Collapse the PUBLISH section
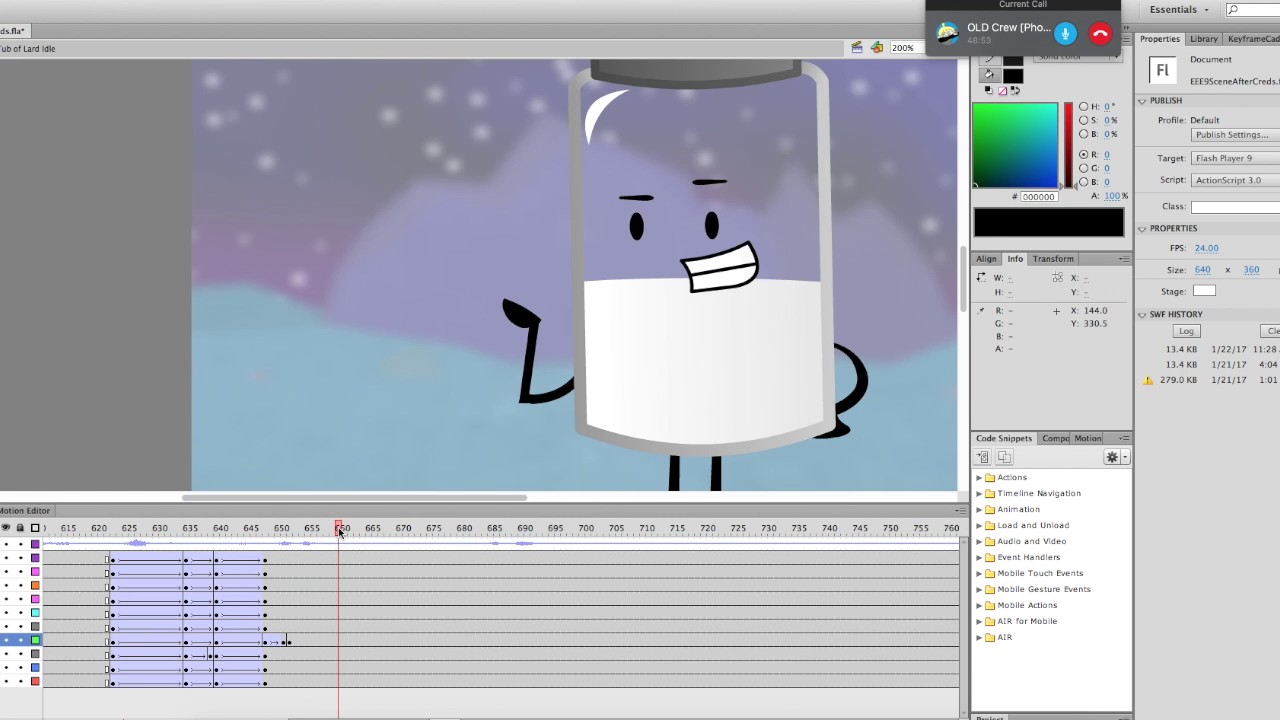1280x720 pixels. (x=1142, y=101)
